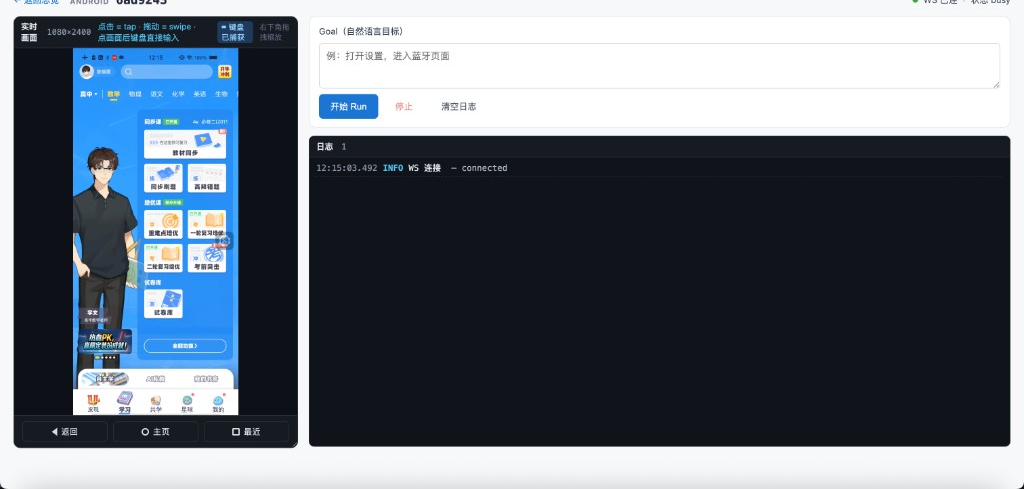Tap the 全部功能 button

(x=185, y=346)
